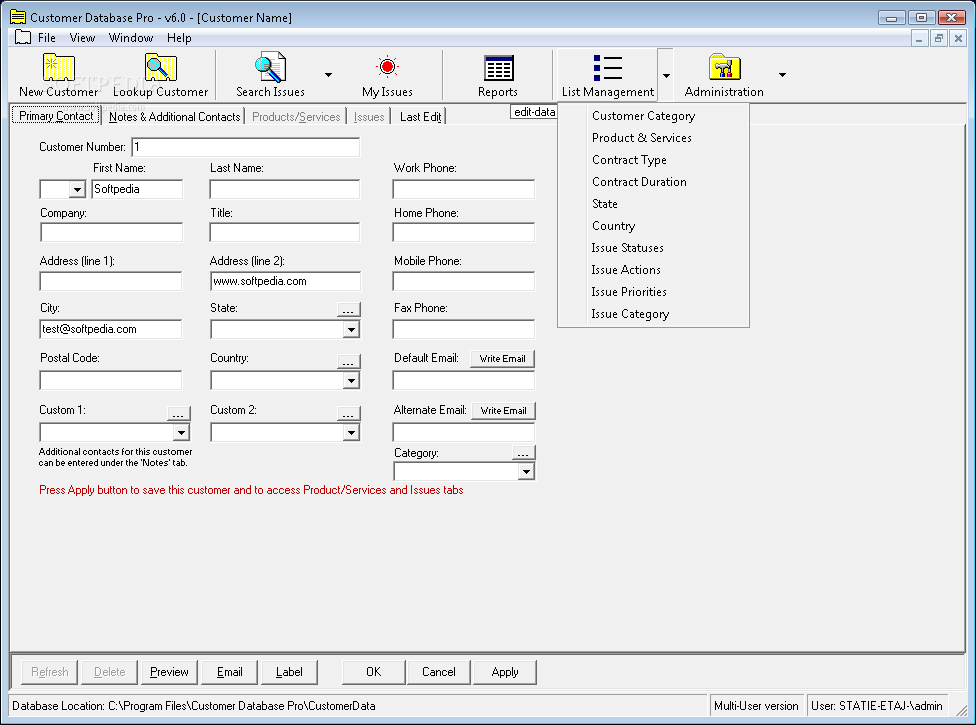Click the ellipsis button beside Country
The width and height of the screenshot is (976, 725).
(x=349, y=361)
